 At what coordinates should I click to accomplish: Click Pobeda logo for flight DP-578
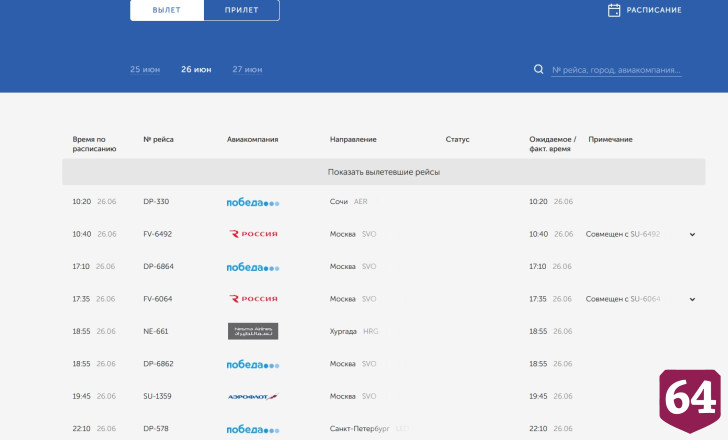click(x=253, y=430)
